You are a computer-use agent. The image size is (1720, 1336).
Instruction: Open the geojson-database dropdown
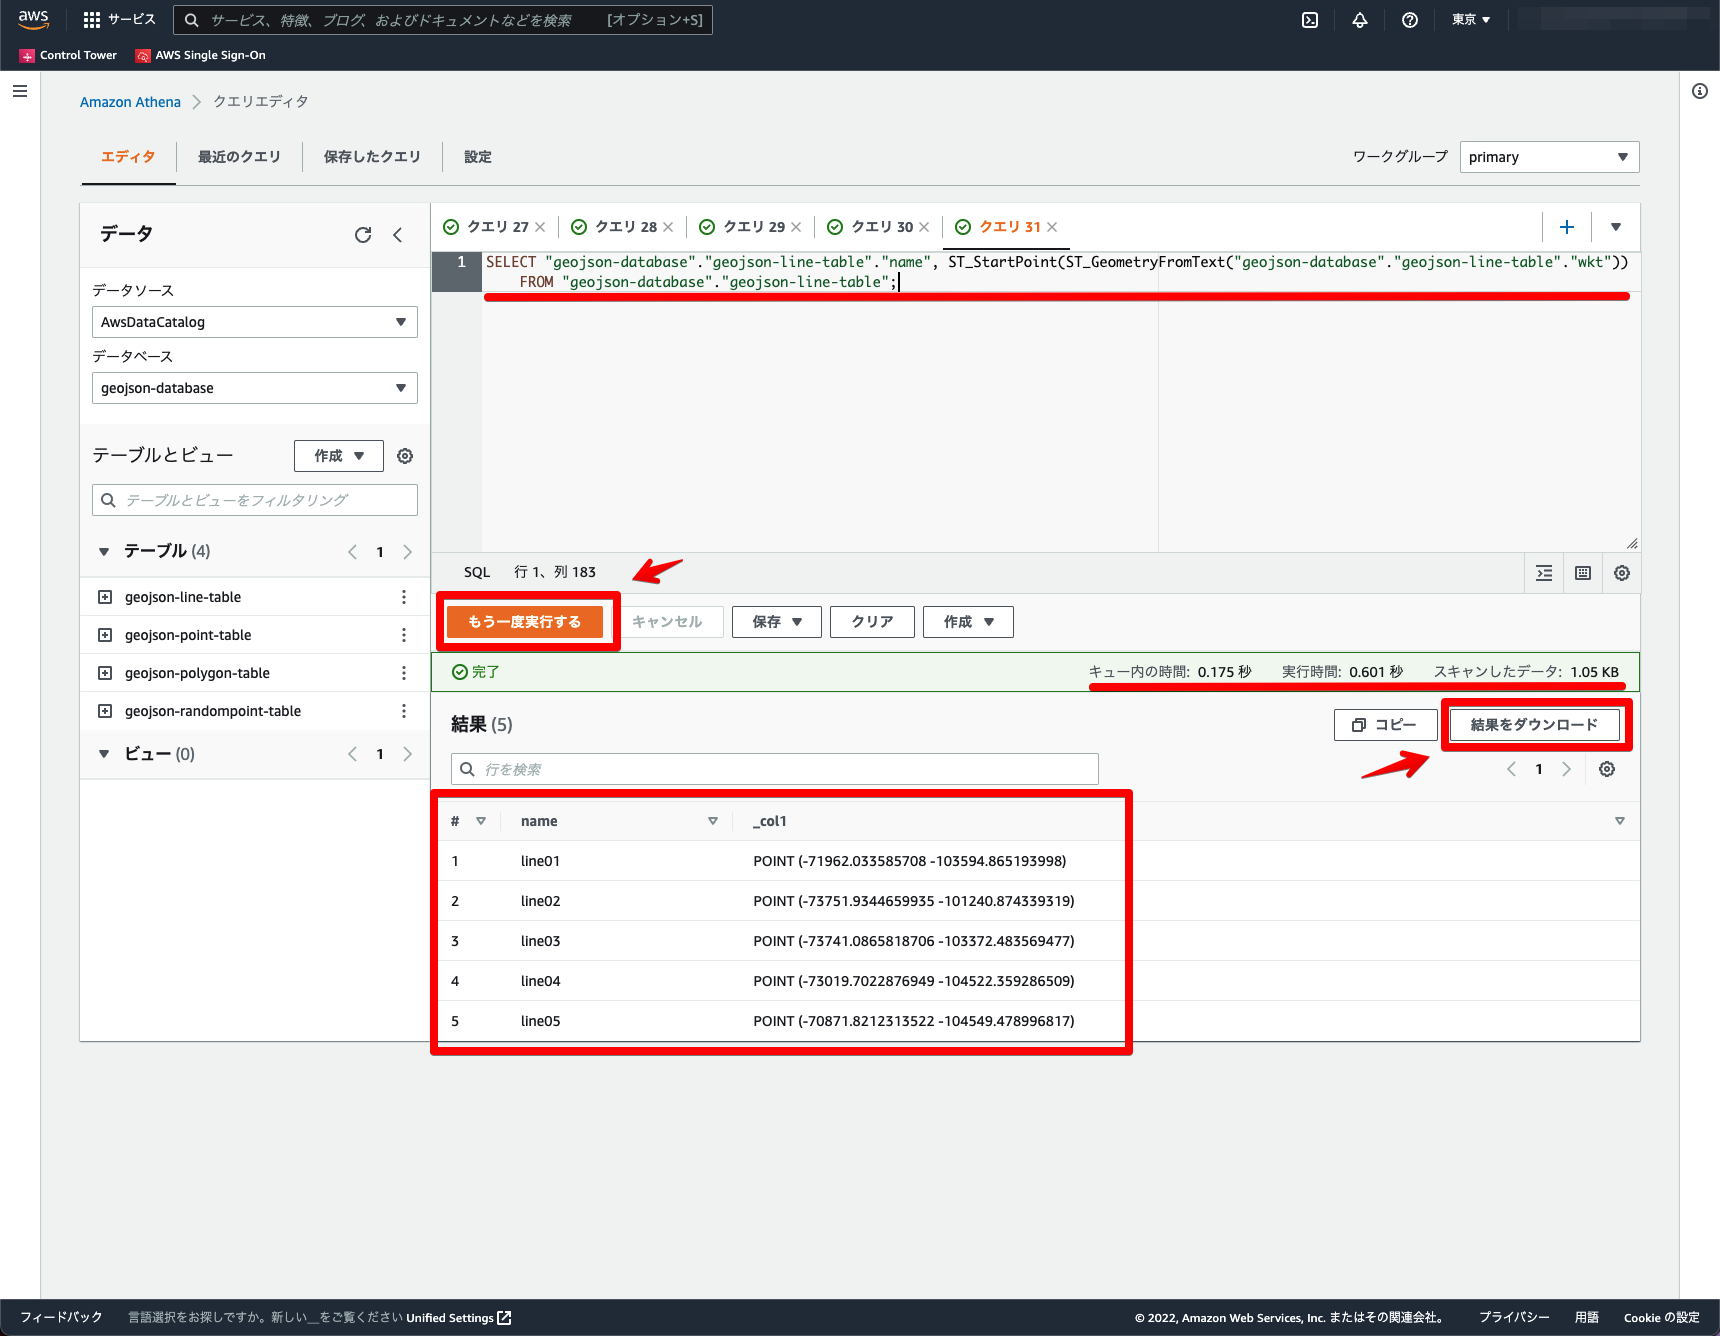(255, 388)
